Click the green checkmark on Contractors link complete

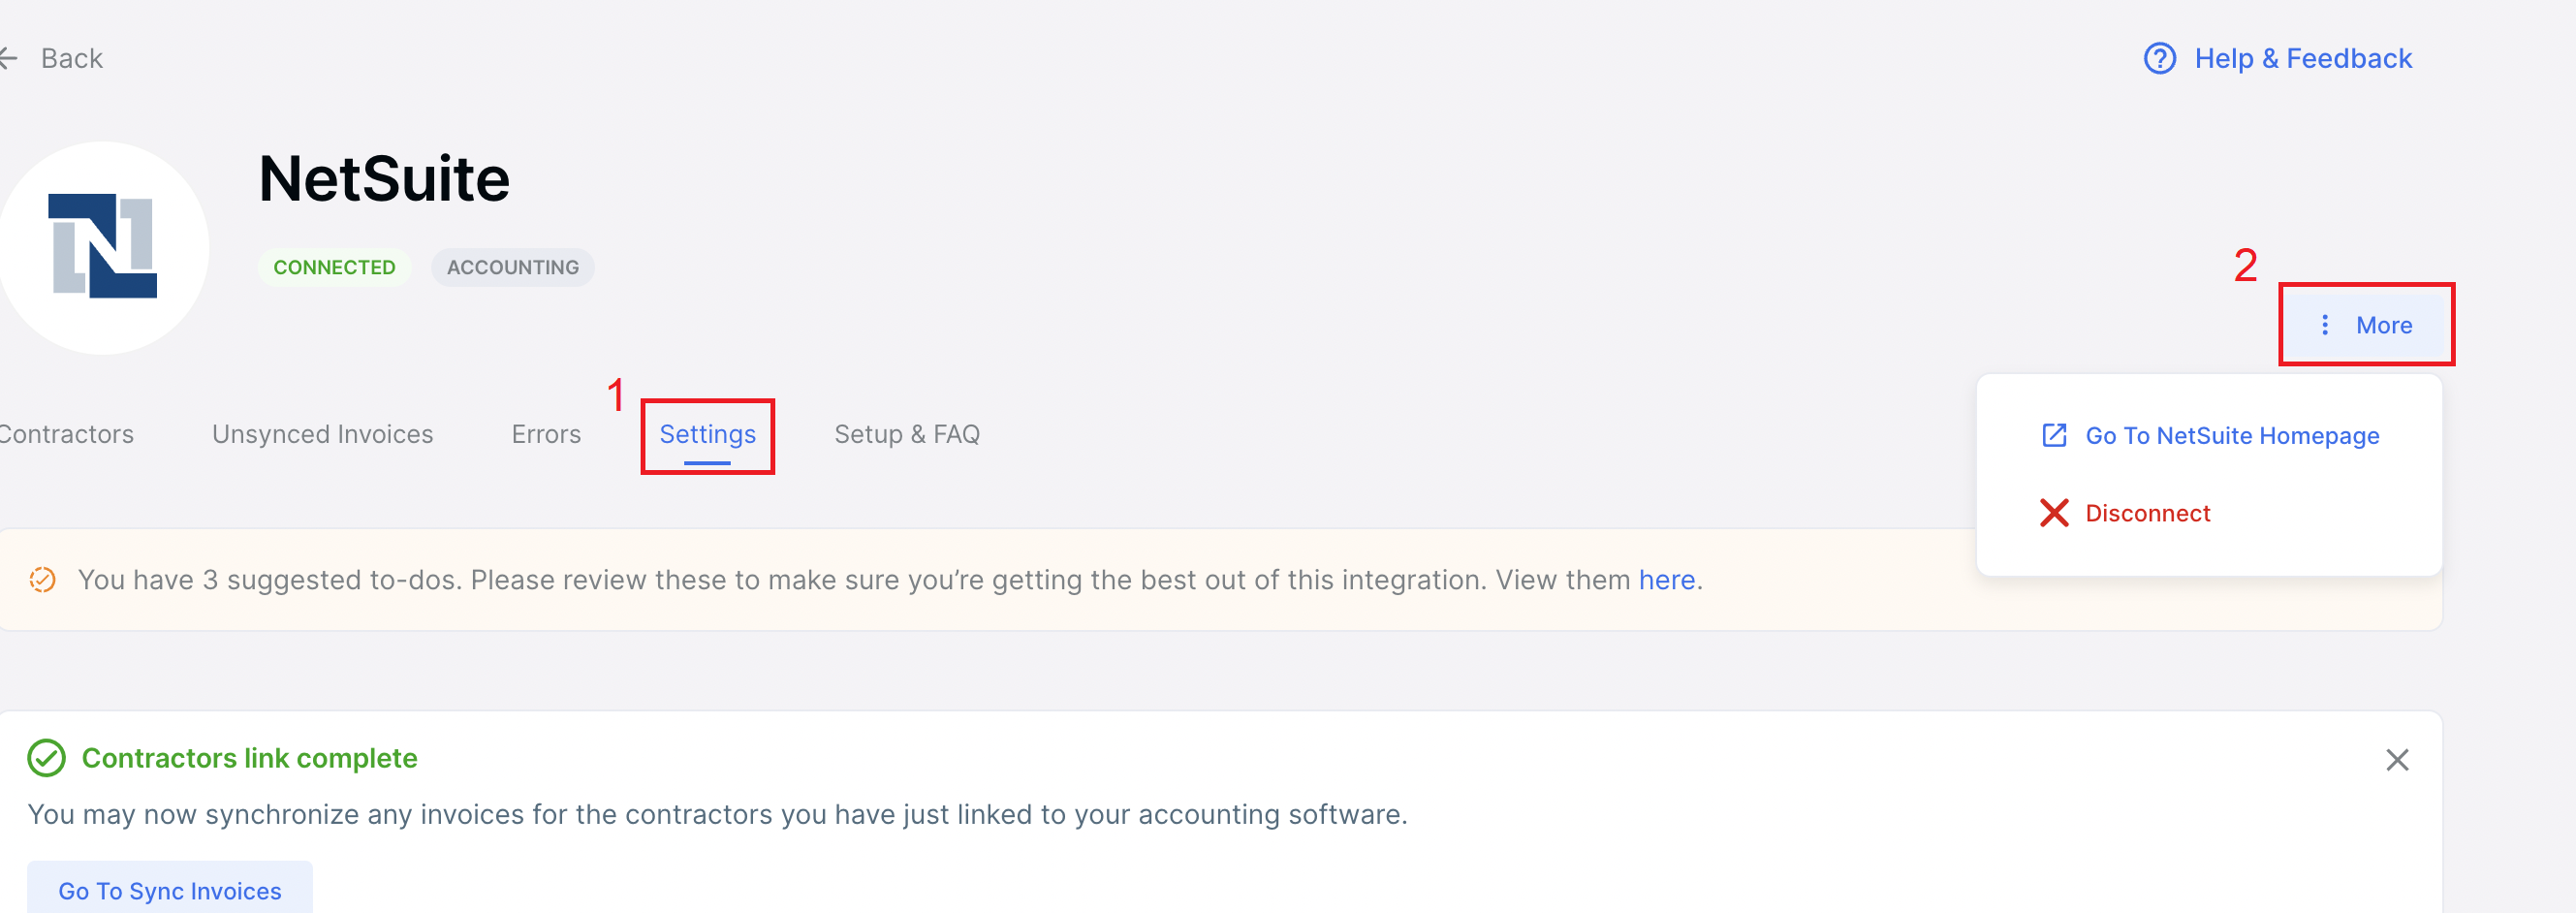click(44, 757)
